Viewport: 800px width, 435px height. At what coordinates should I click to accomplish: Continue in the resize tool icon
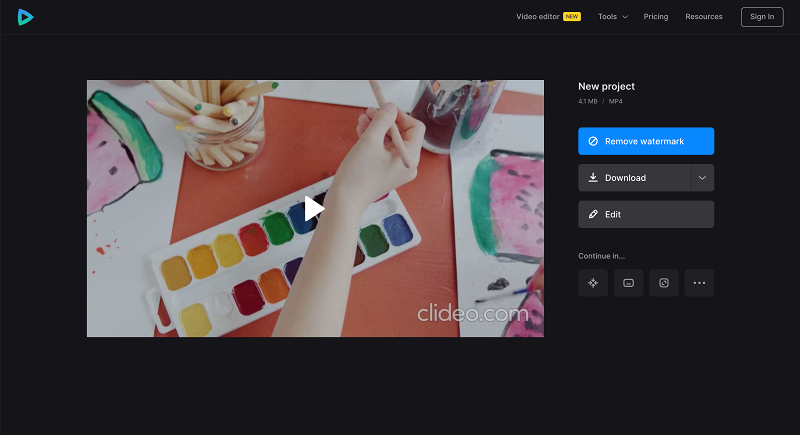(664, 283)
